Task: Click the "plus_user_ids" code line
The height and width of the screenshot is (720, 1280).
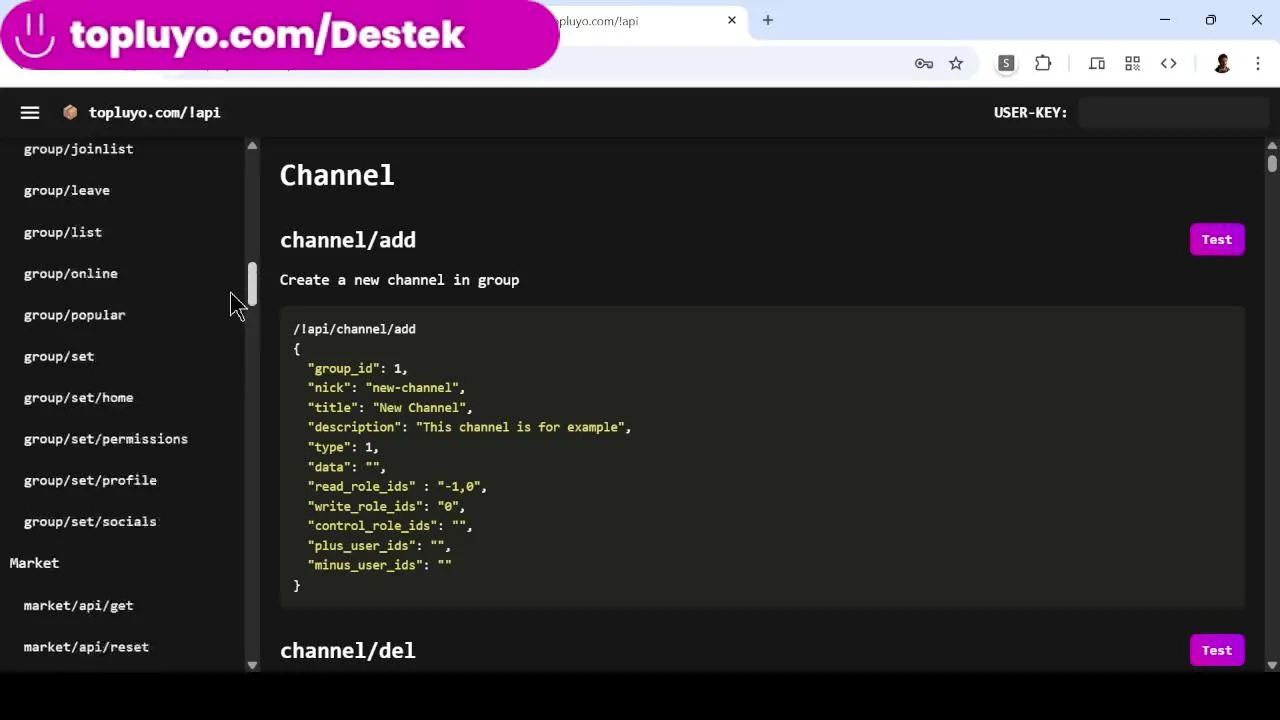Action: pos(379,546)
